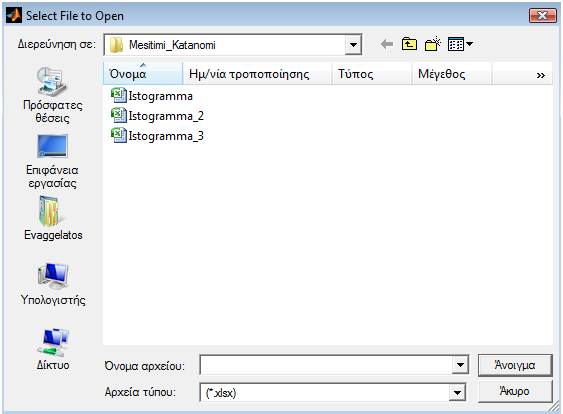The image size is (563, 414).
Task: Select the file name Istogramma_2
Action: point(166,116)
